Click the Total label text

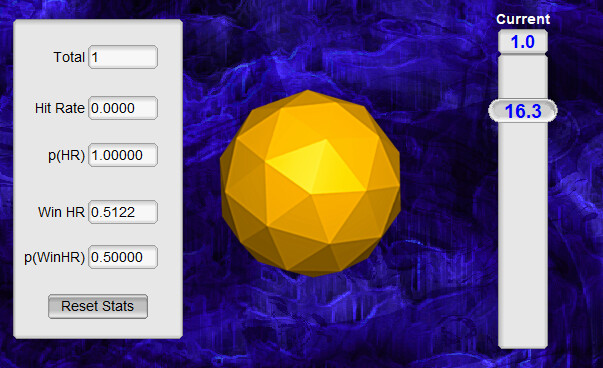69,57
